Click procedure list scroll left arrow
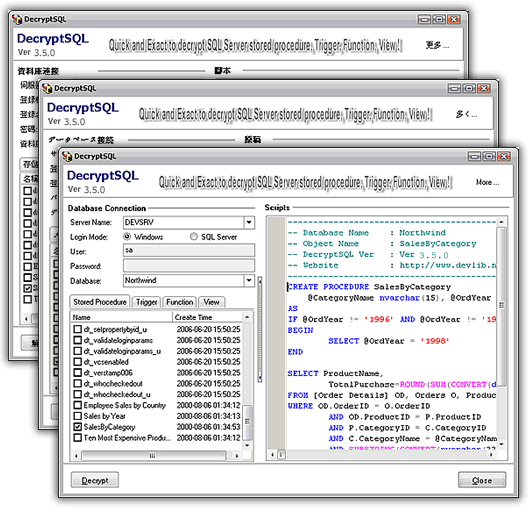Screen dimensions: 530x508 tap(76, 456)
